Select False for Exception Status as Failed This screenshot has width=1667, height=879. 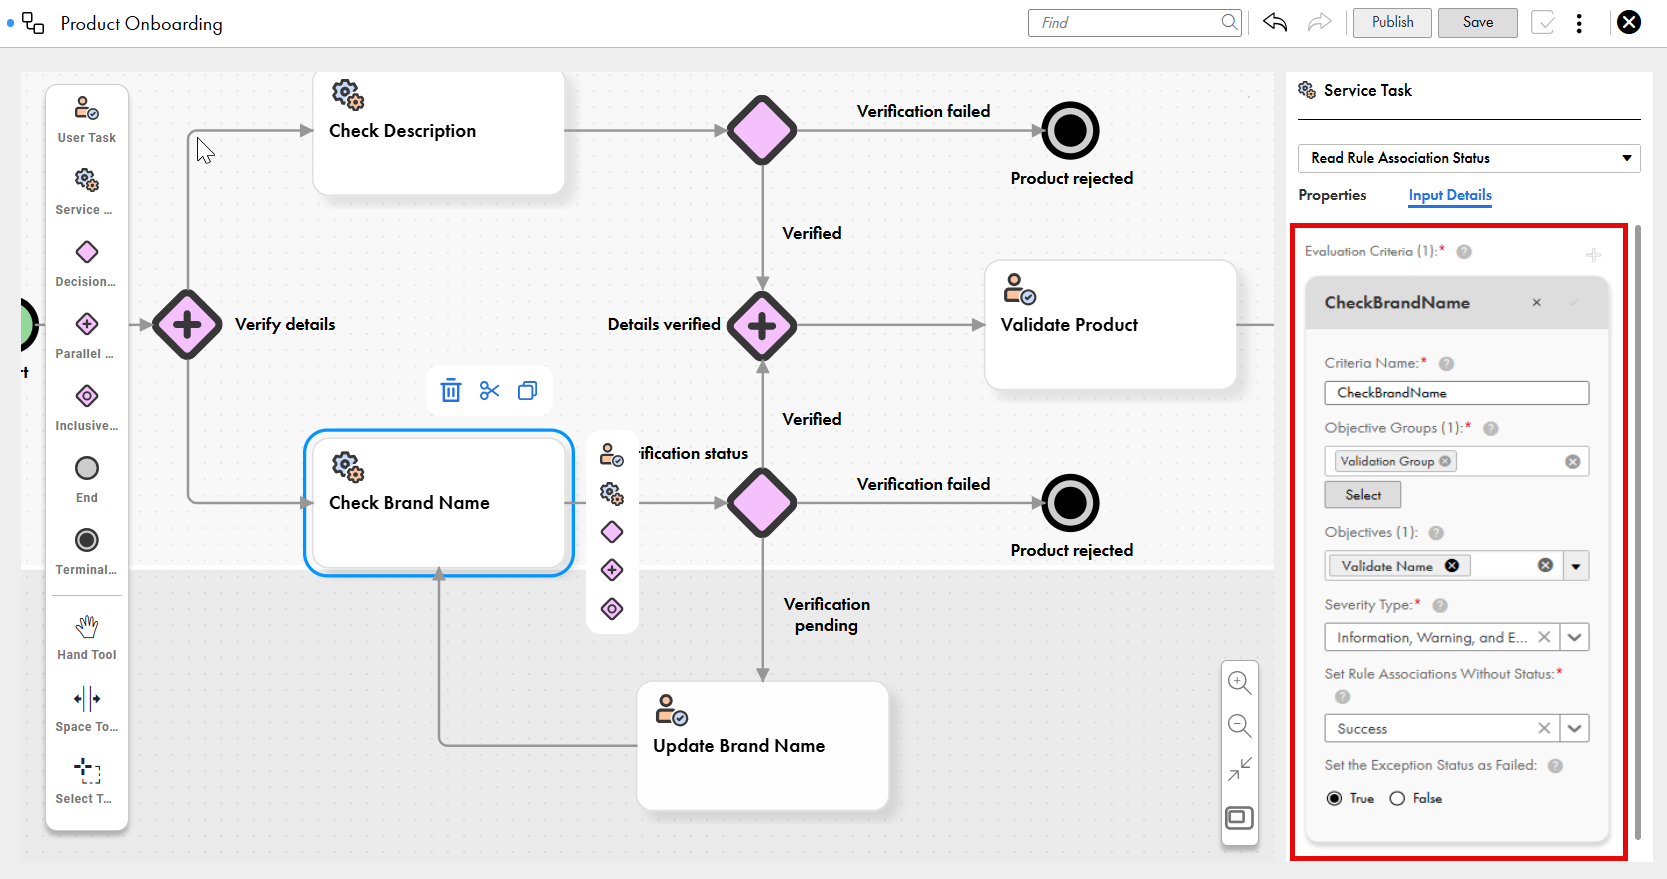tap(1397, 798)
